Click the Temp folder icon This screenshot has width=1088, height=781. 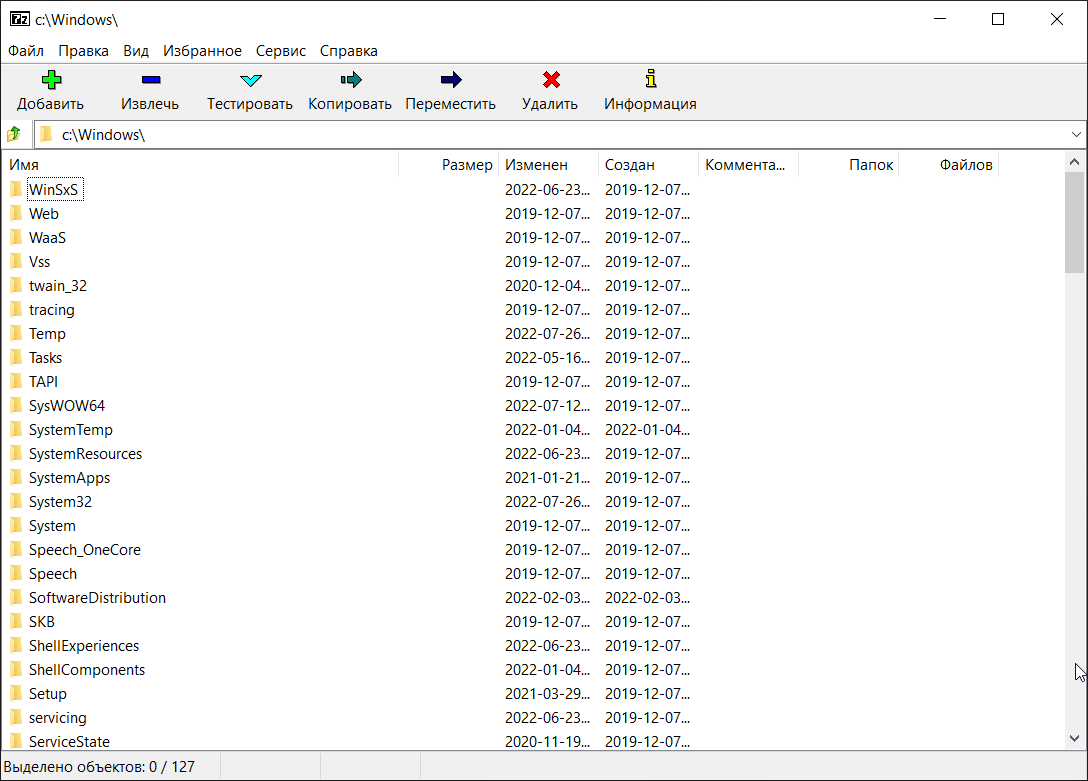(17, 334)
